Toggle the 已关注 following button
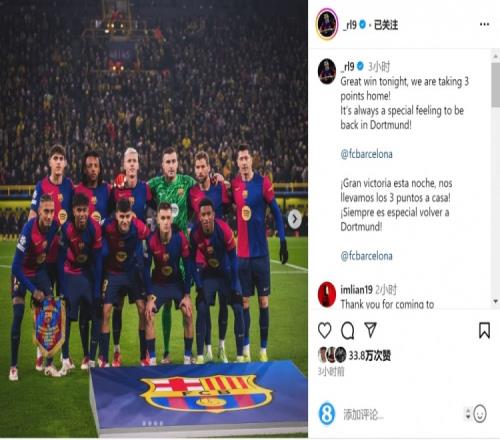Screen dimensions: 500x440 pos(385,25)
